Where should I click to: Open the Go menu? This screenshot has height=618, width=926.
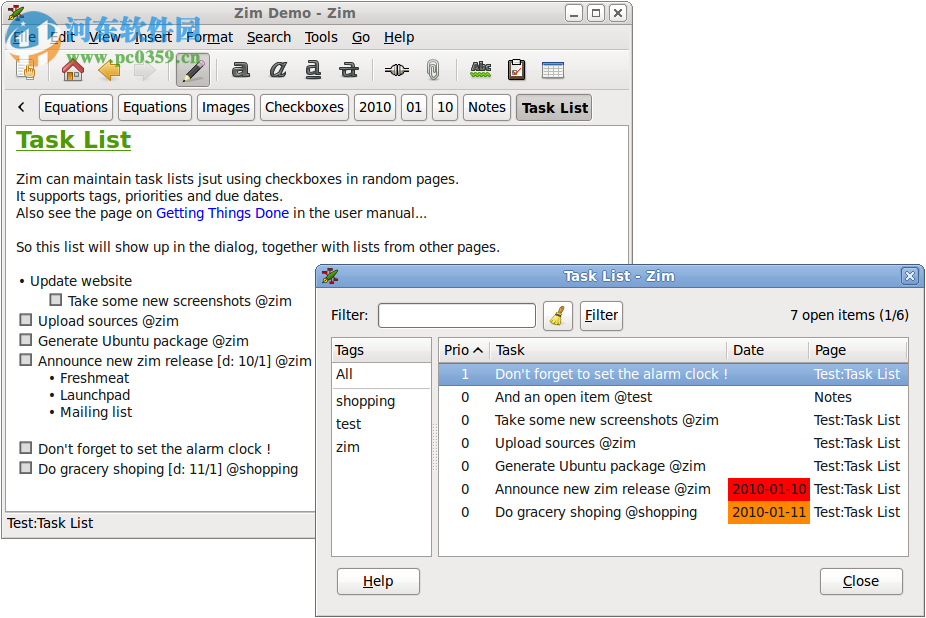click(x=361, y=37)
